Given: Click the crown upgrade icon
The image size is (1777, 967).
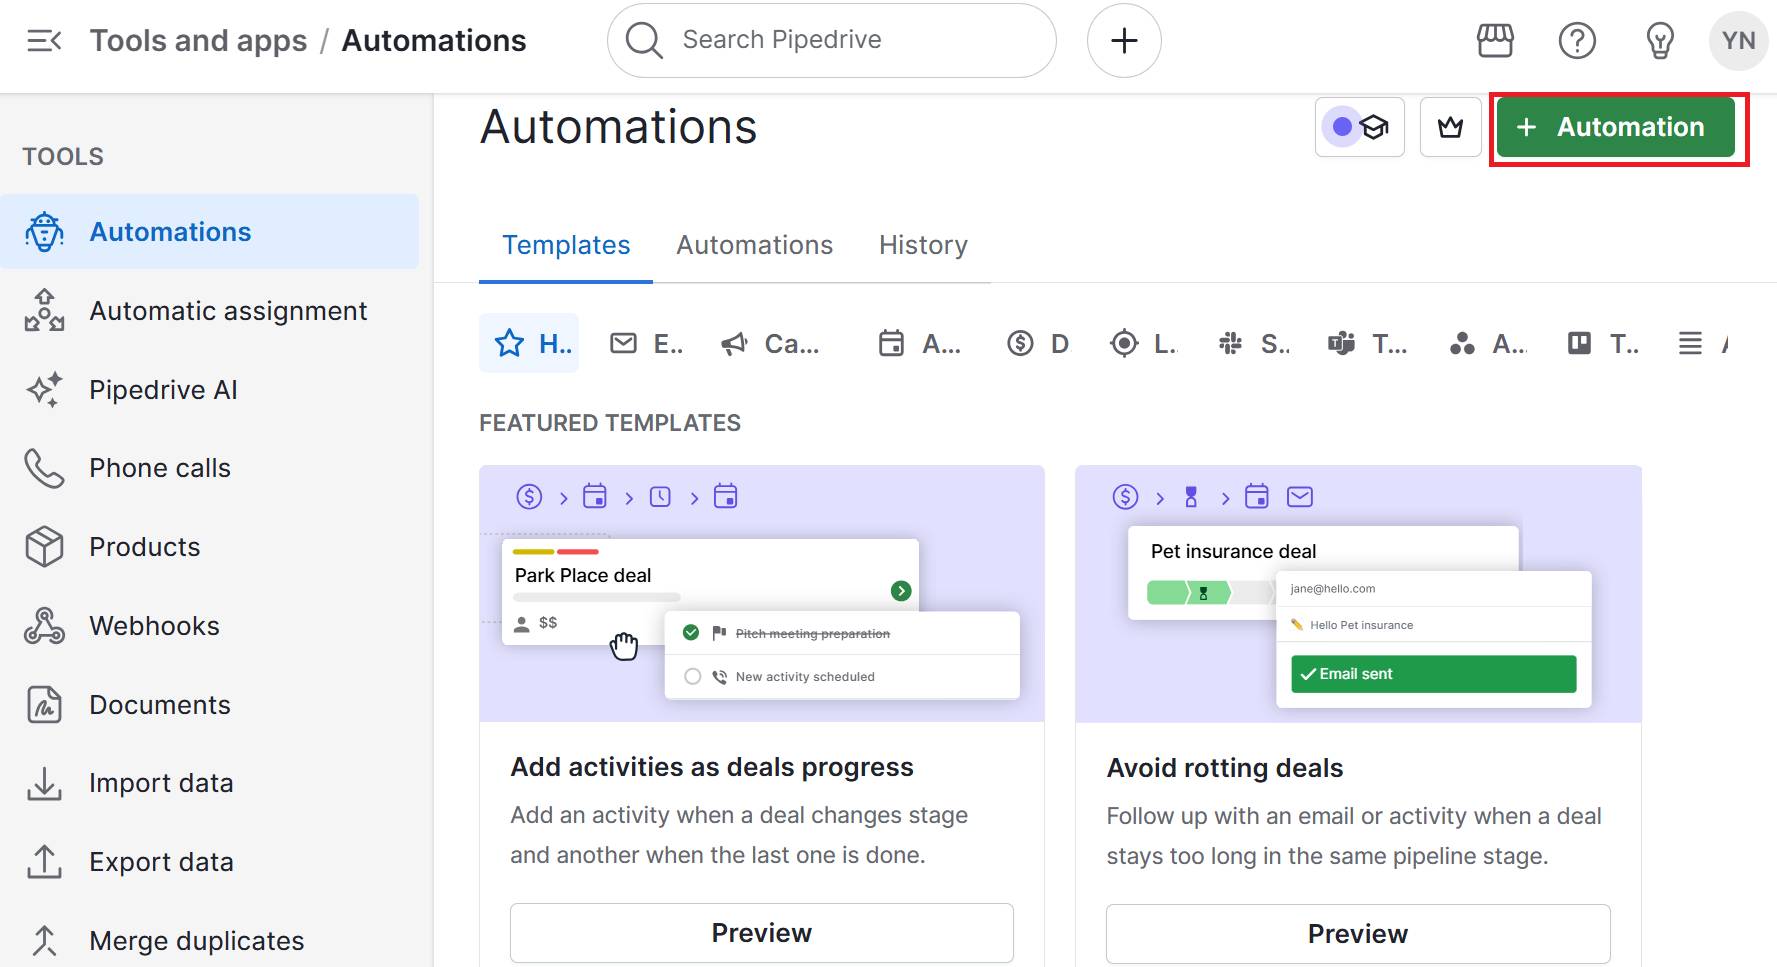Looking at the screenshot, I should (x=1450, y=127).
